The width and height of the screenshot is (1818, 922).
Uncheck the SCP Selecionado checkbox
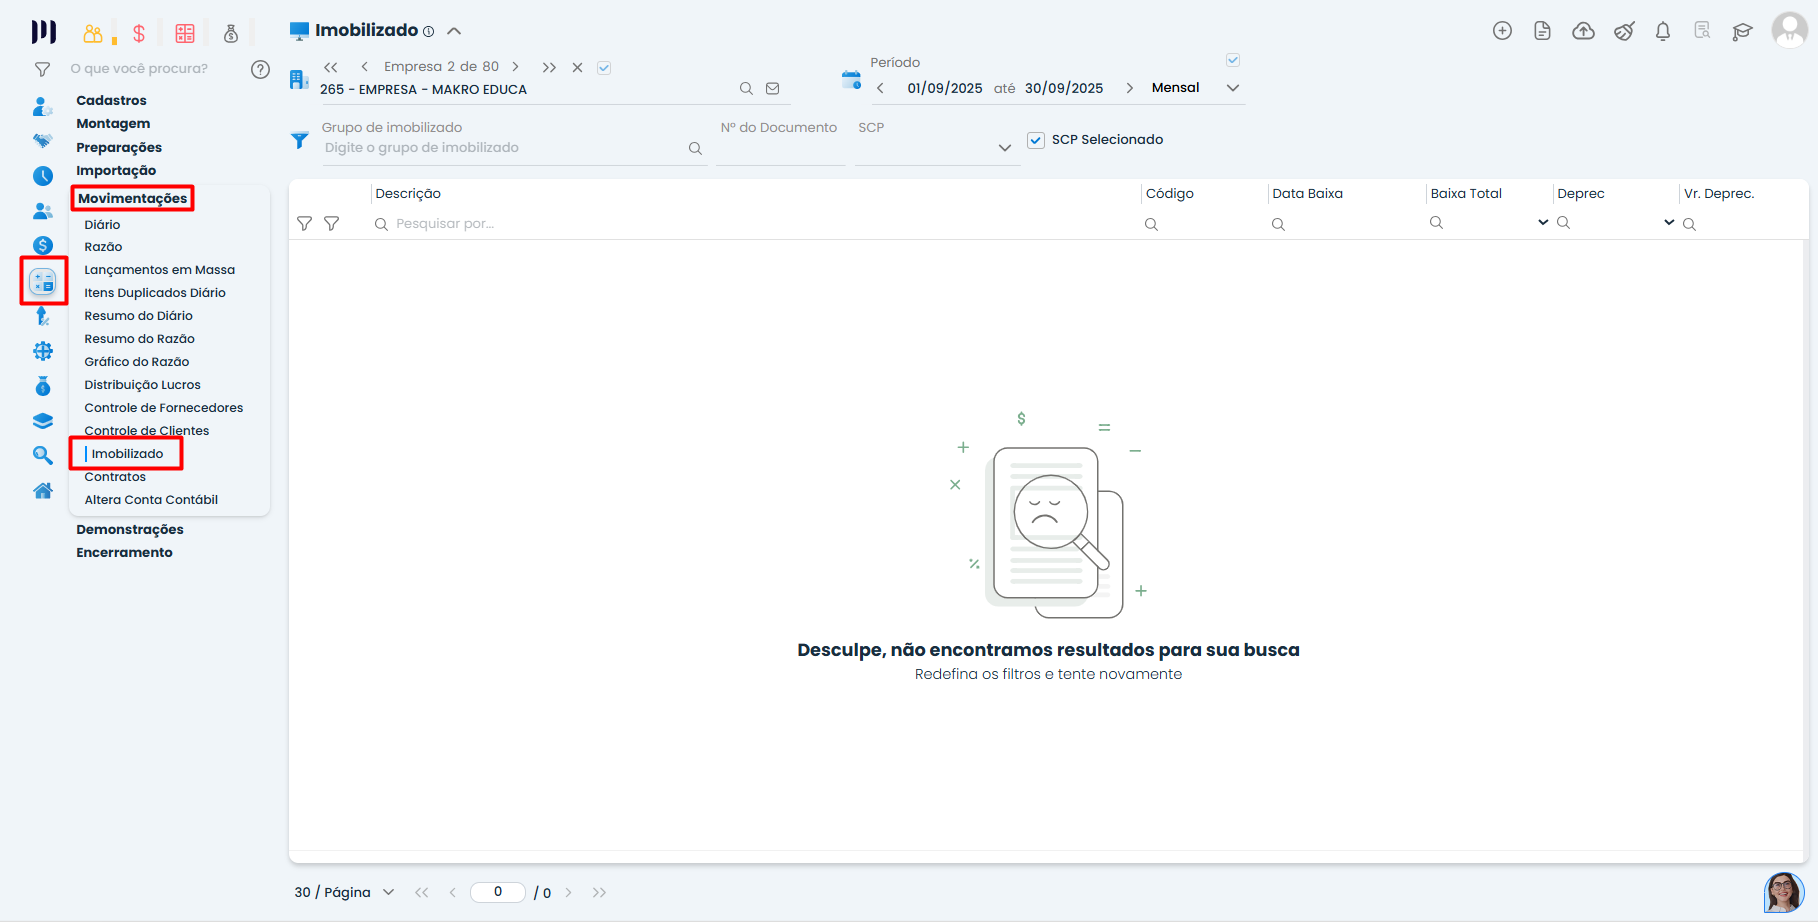point(1036,140)
